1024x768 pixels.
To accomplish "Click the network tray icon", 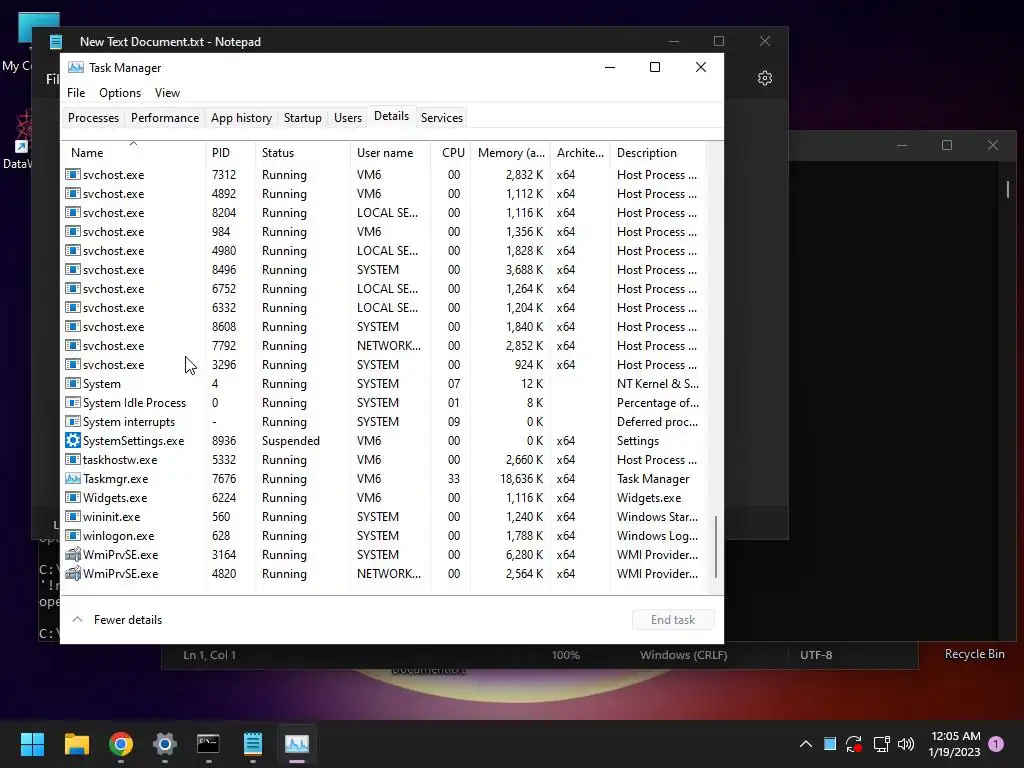I will tap(881, 744).
